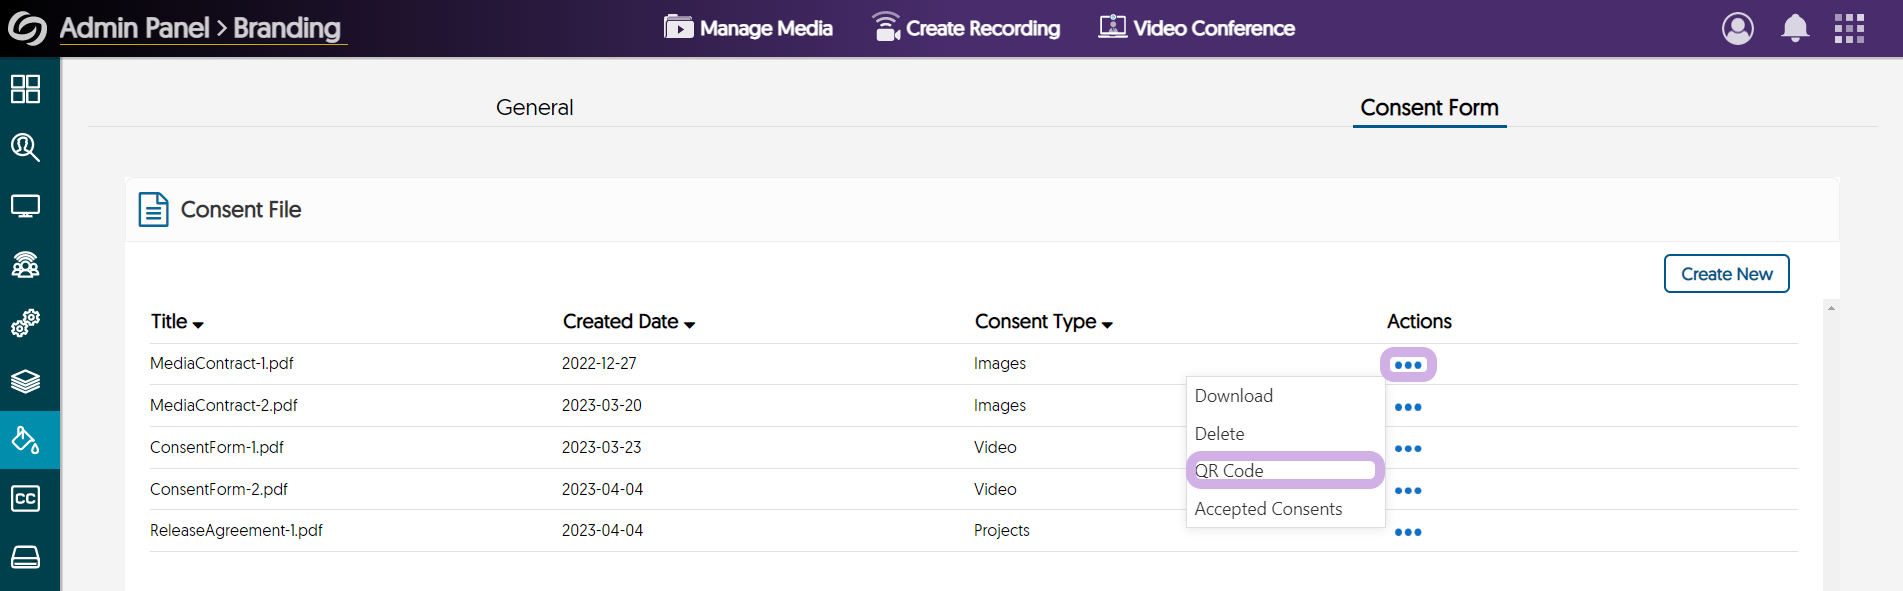The width and height of the screenshot is (1903, 591).
Task: Click the search magnifier sidebar icon
Action: pyautogui.click(x=25, y=148)
